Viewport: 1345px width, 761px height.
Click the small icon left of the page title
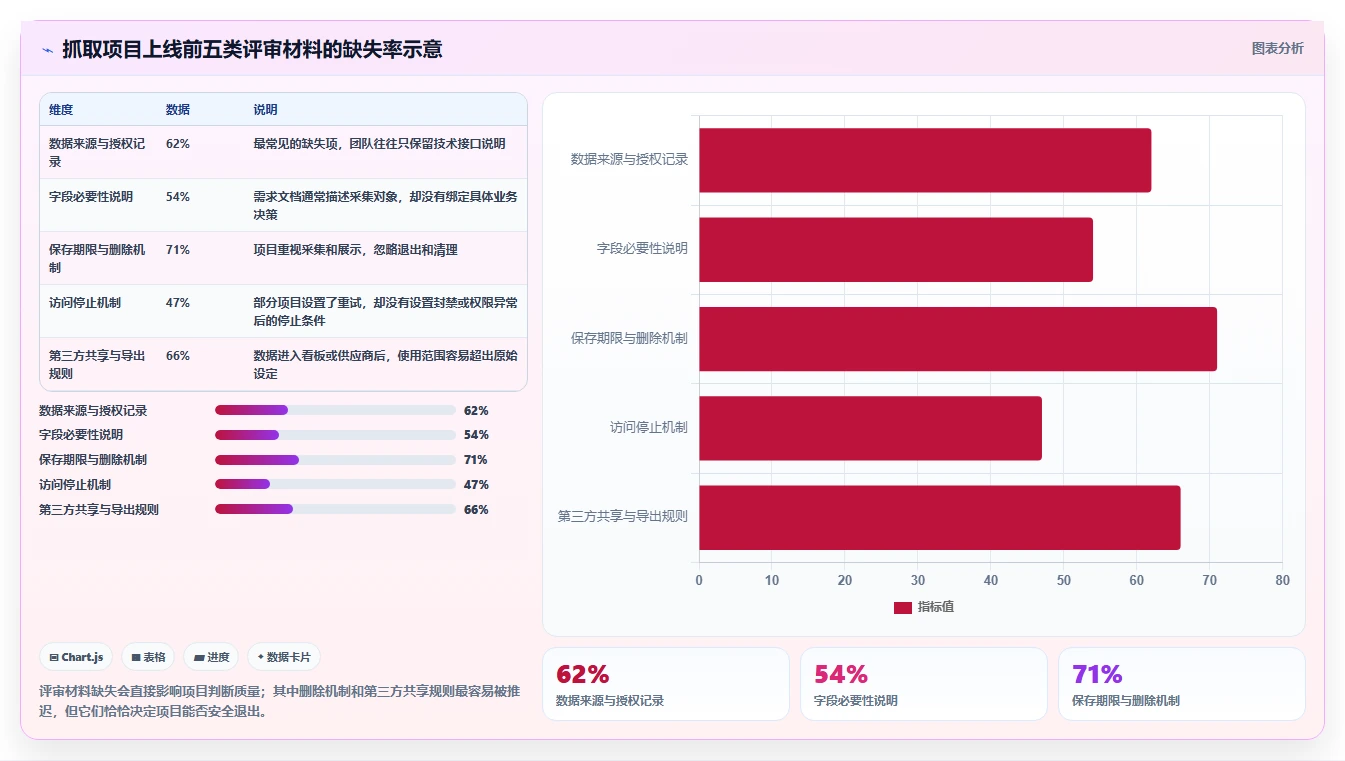point(47,49)
